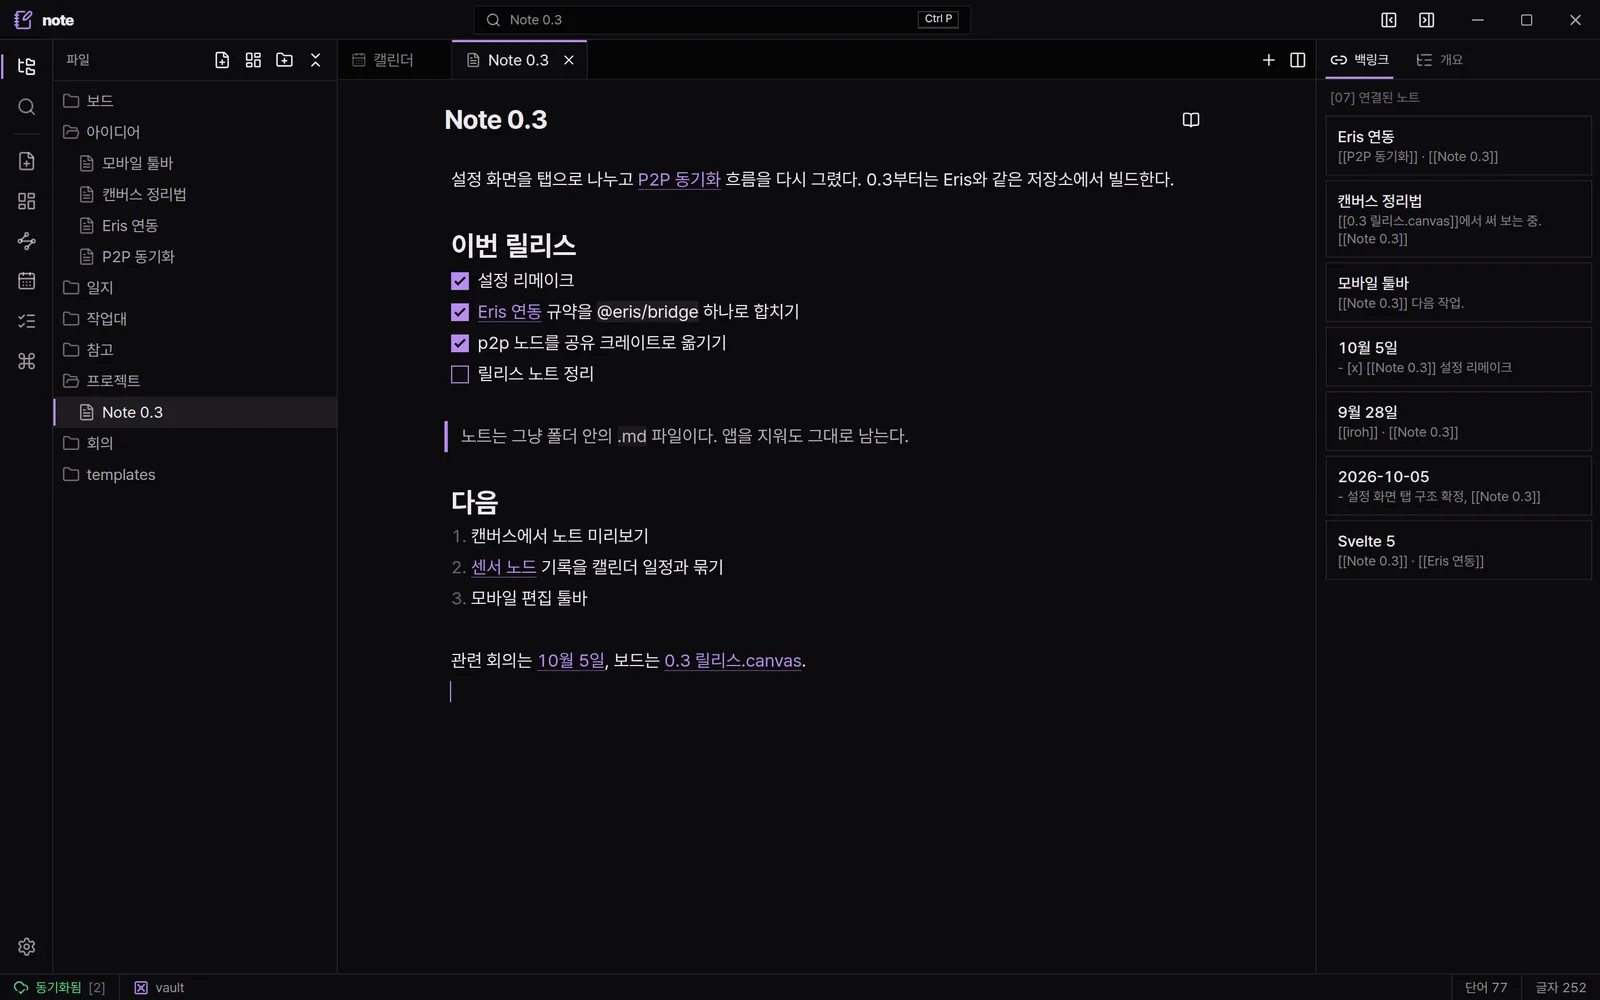Uncheck the @eris/bridge 합치기 task
The height and width of the screenshot is (1000, 1600).
[x=460, y=312]
